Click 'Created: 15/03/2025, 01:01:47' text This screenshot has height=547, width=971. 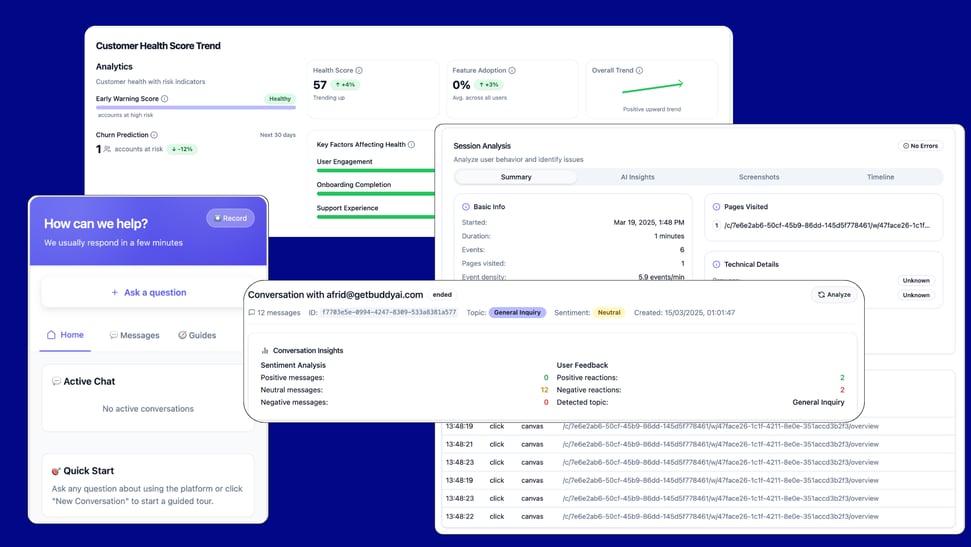[684, 313]
